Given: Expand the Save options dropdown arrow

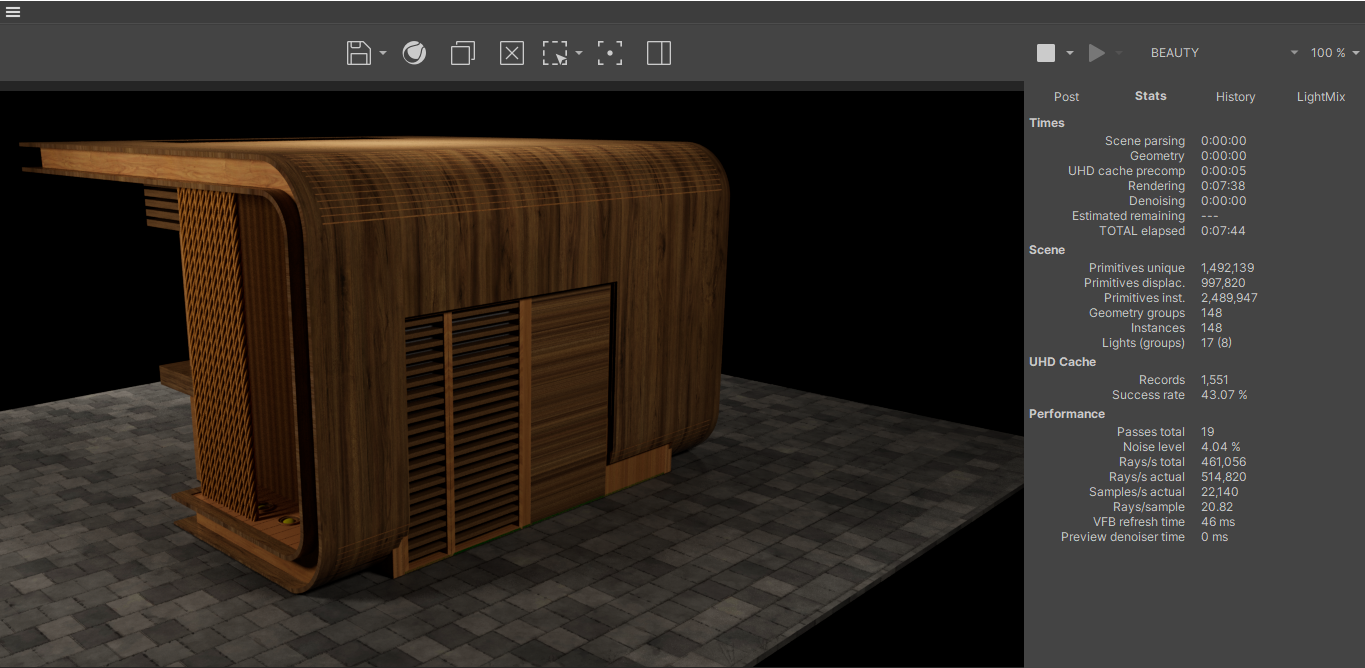Looking at the screenshot, I should tap(383, 54).
